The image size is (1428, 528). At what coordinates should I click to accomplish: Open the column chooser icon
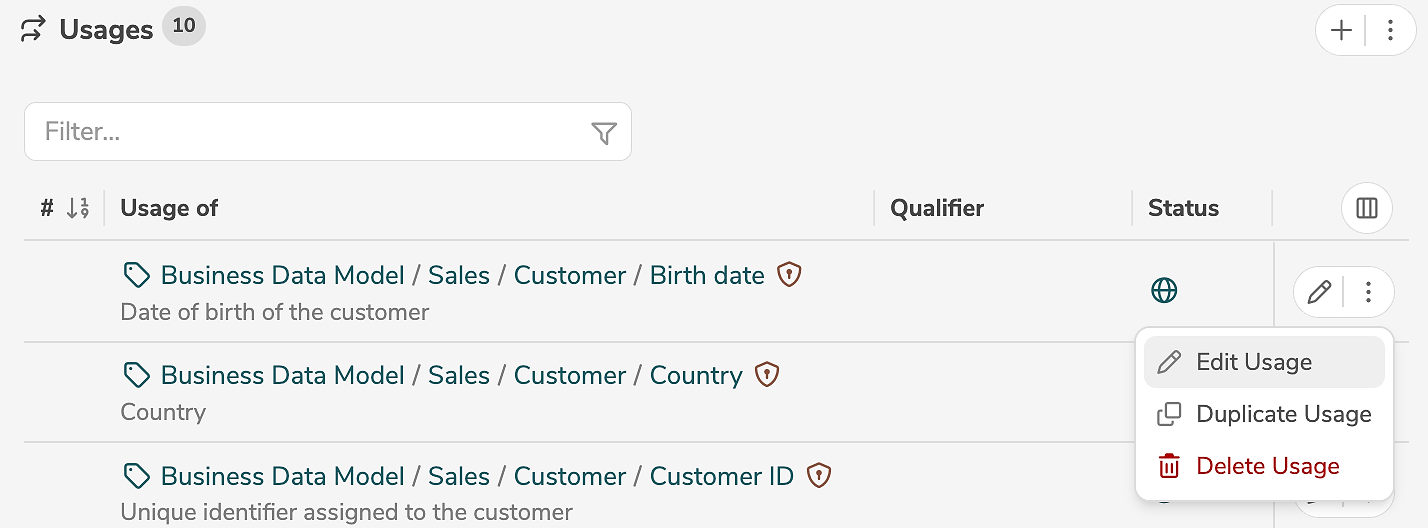click(1366, 208)
